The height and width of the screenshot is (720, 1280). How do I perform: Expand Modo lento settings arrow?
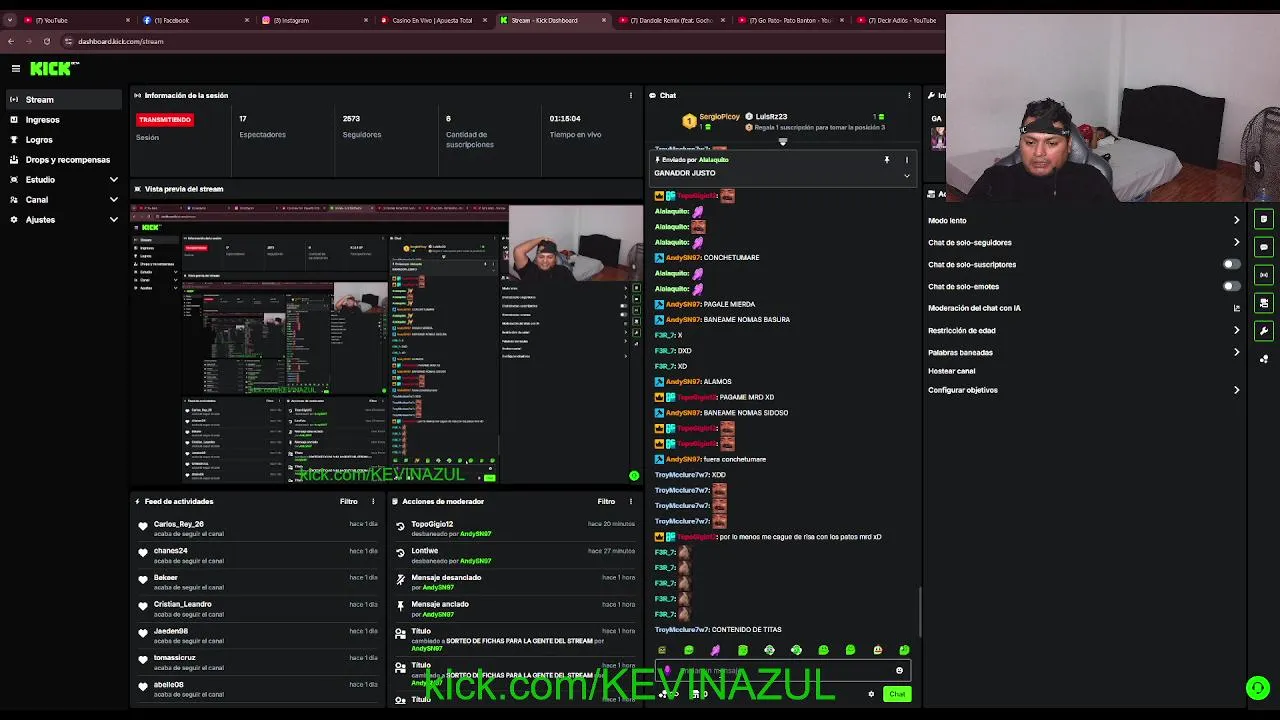(1237, 220)
